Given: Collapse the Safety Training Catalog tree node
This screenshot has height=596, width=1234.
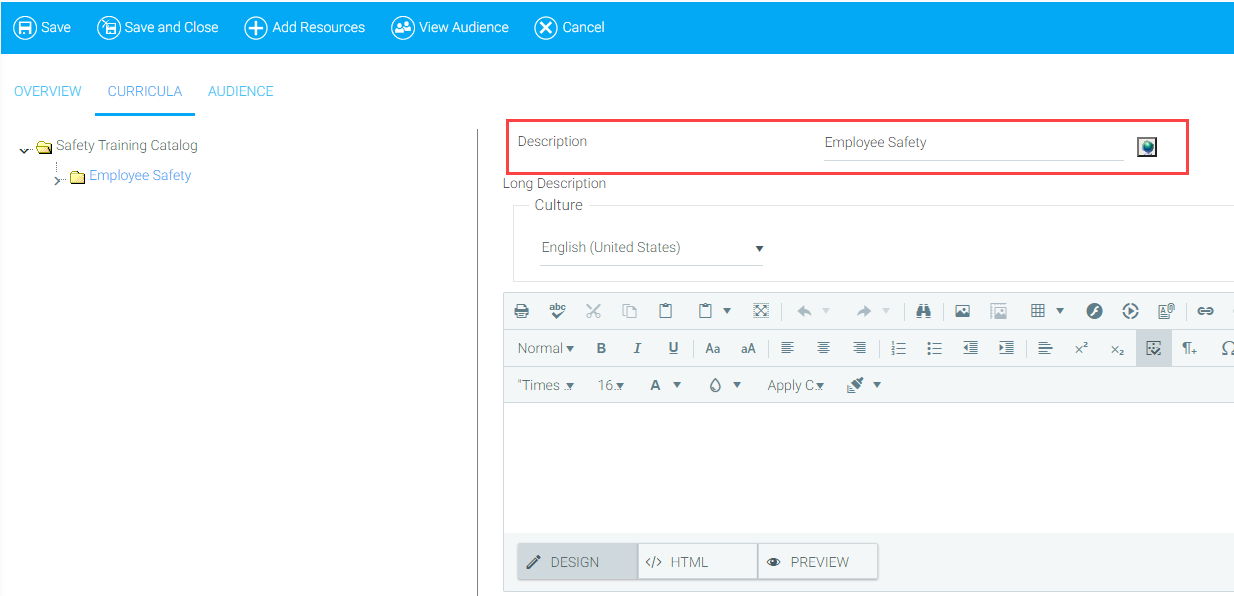Looking at the screenshot, I should [24, 150].
